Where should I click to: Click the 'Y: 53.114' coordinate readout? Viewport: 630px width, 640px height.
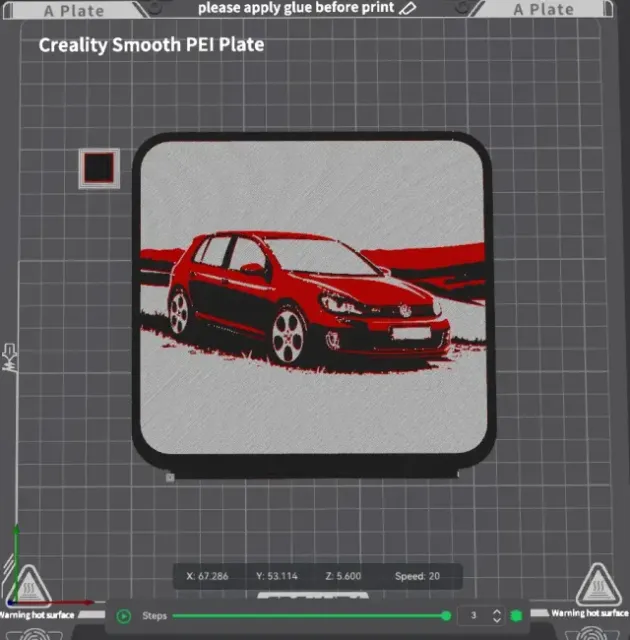coord(277,576)
